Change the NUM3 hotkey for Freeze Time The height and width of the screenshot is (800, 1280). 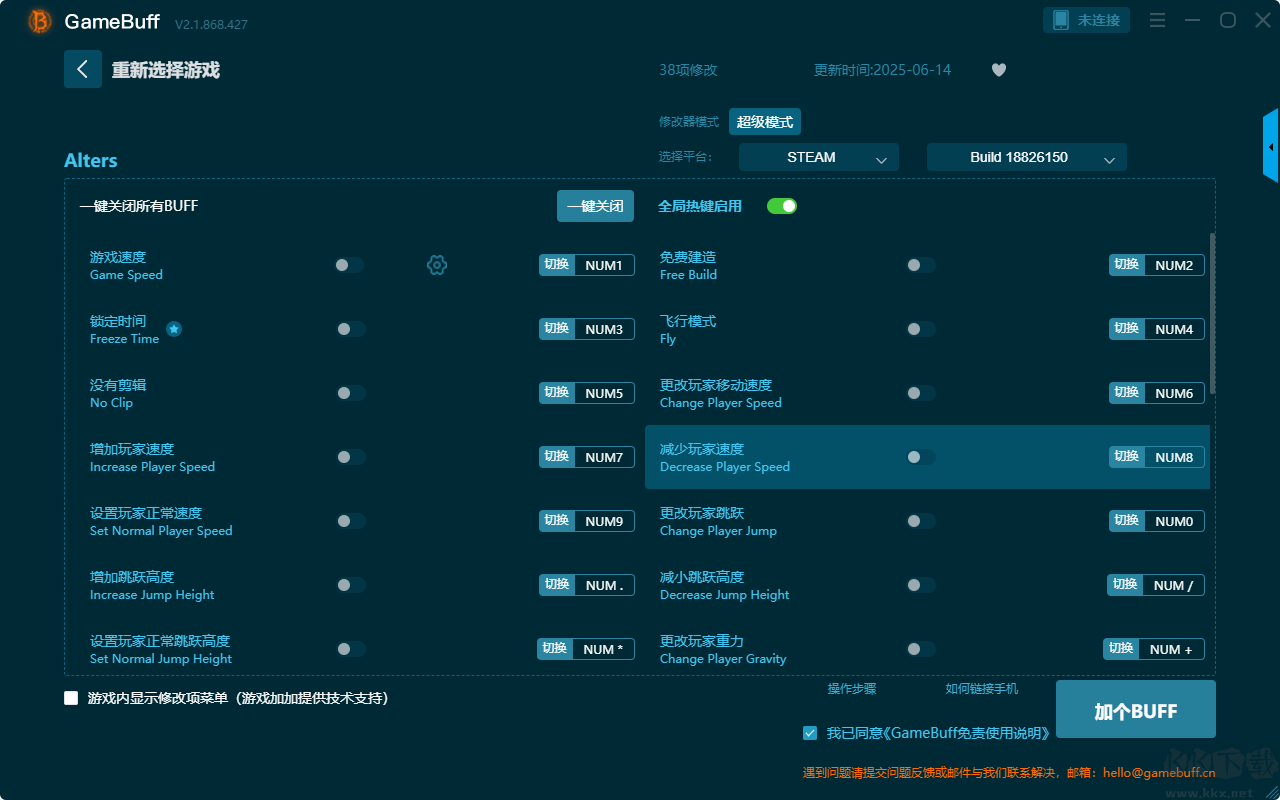click(604, 329)
